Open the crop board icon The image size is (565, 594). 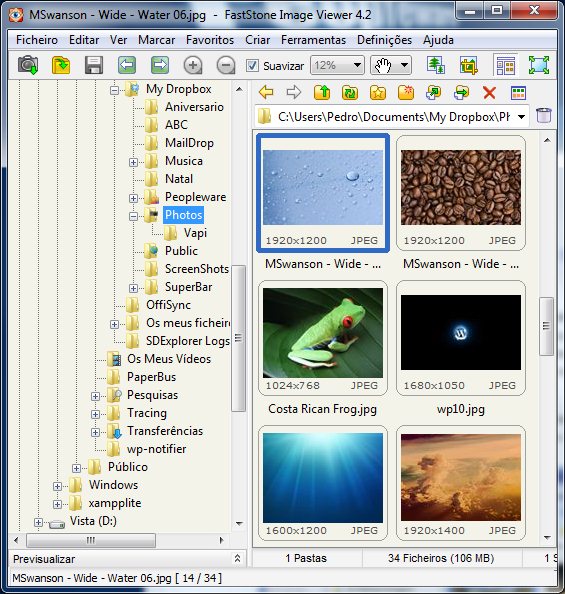469,65
